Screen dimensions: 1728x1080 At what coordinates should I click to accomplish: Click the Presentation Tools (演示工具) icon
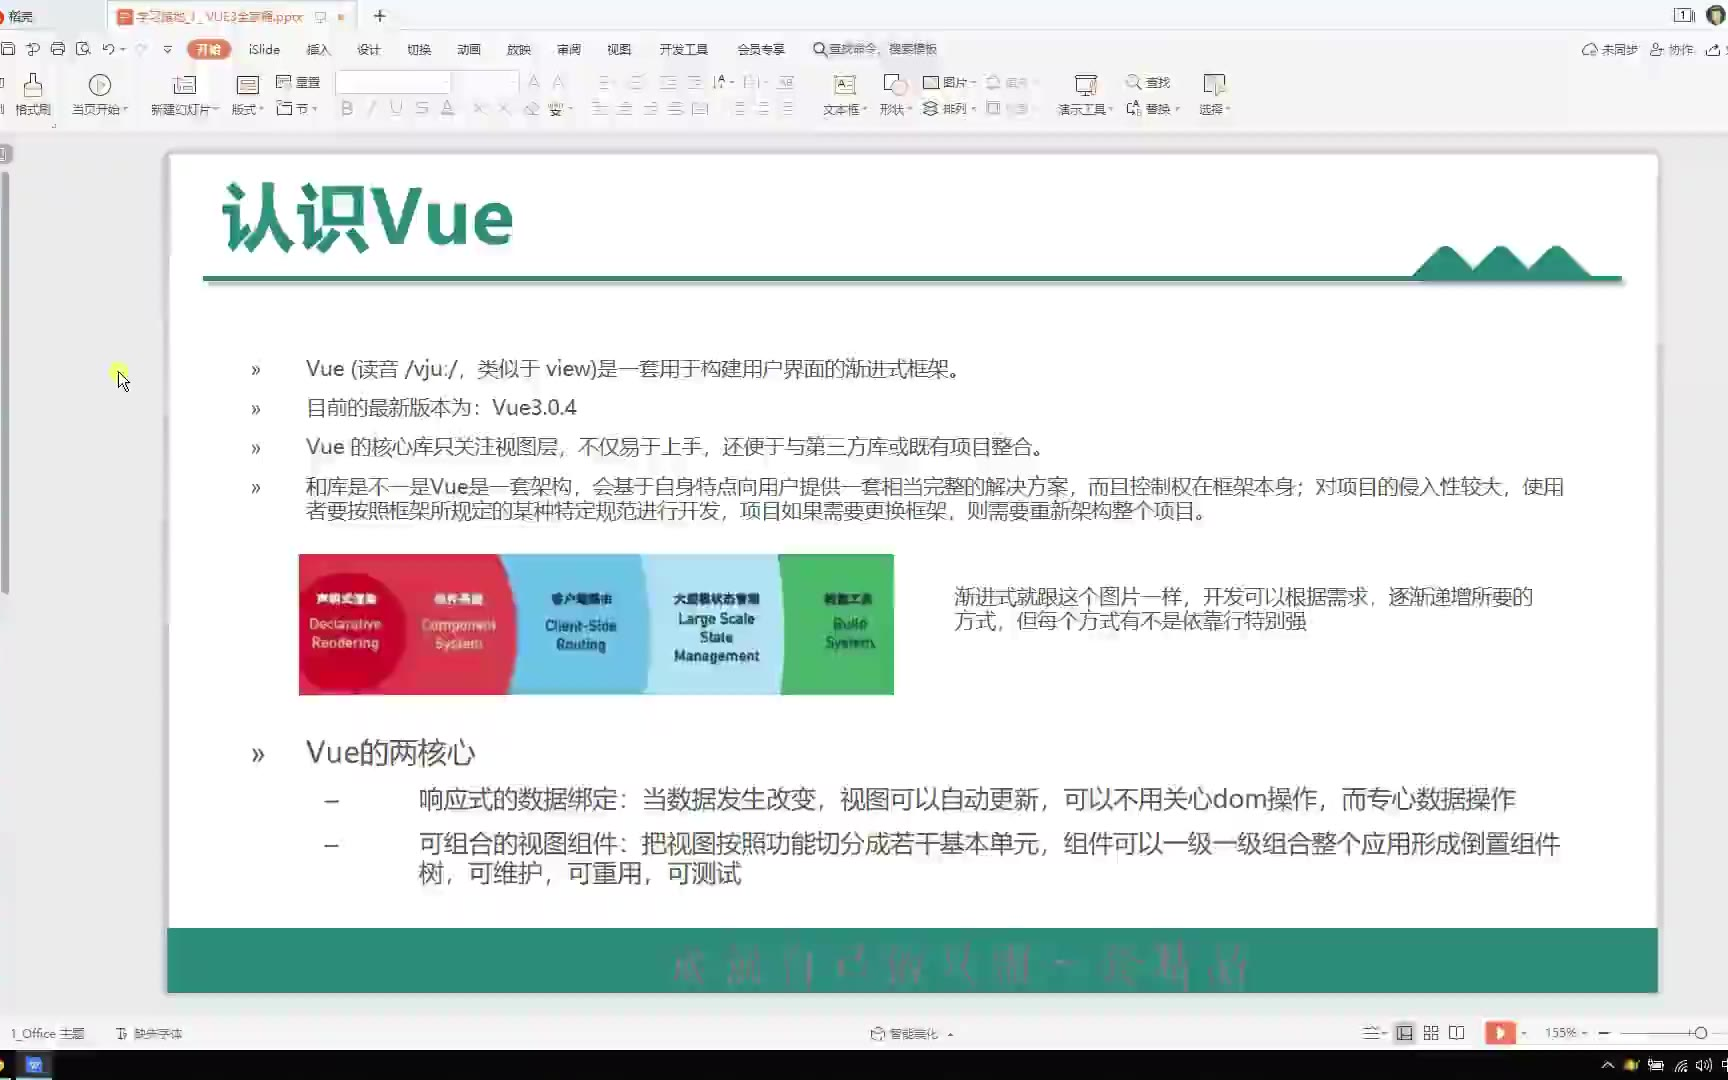coord(1086,85)
